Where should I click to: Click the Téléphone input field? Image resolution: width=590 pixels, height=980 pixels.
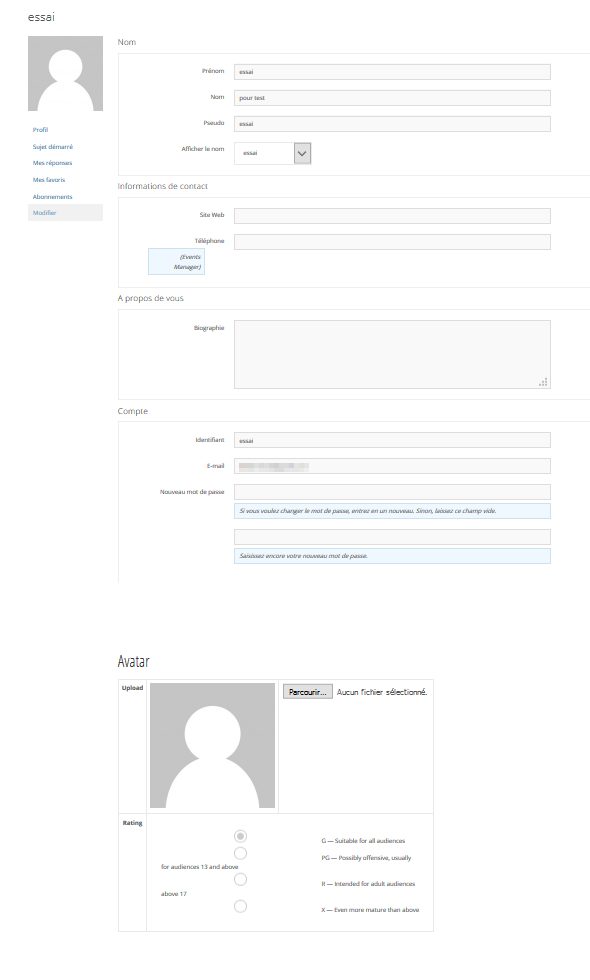click(392, 242)
